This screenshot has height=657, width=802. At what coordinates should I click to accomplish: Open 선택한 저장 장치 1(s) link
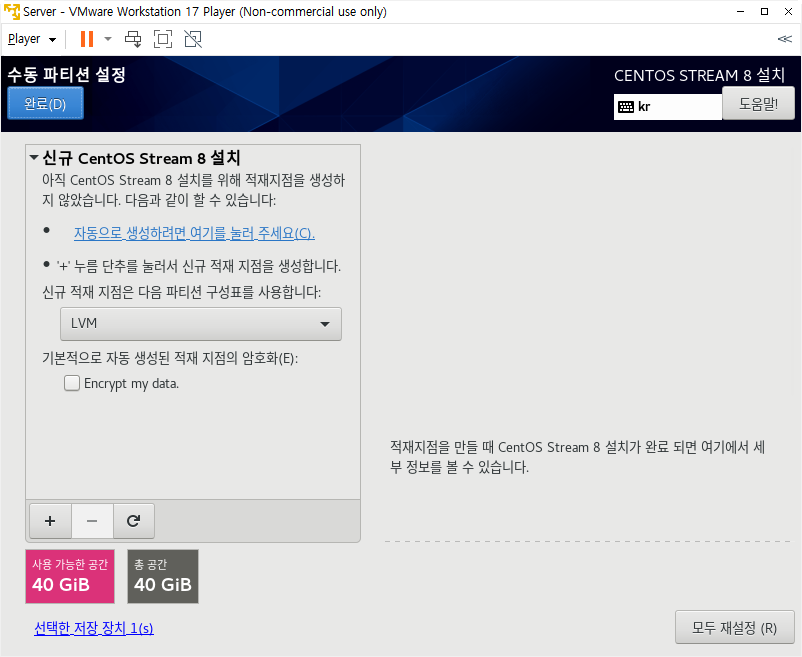pos(94,628)
